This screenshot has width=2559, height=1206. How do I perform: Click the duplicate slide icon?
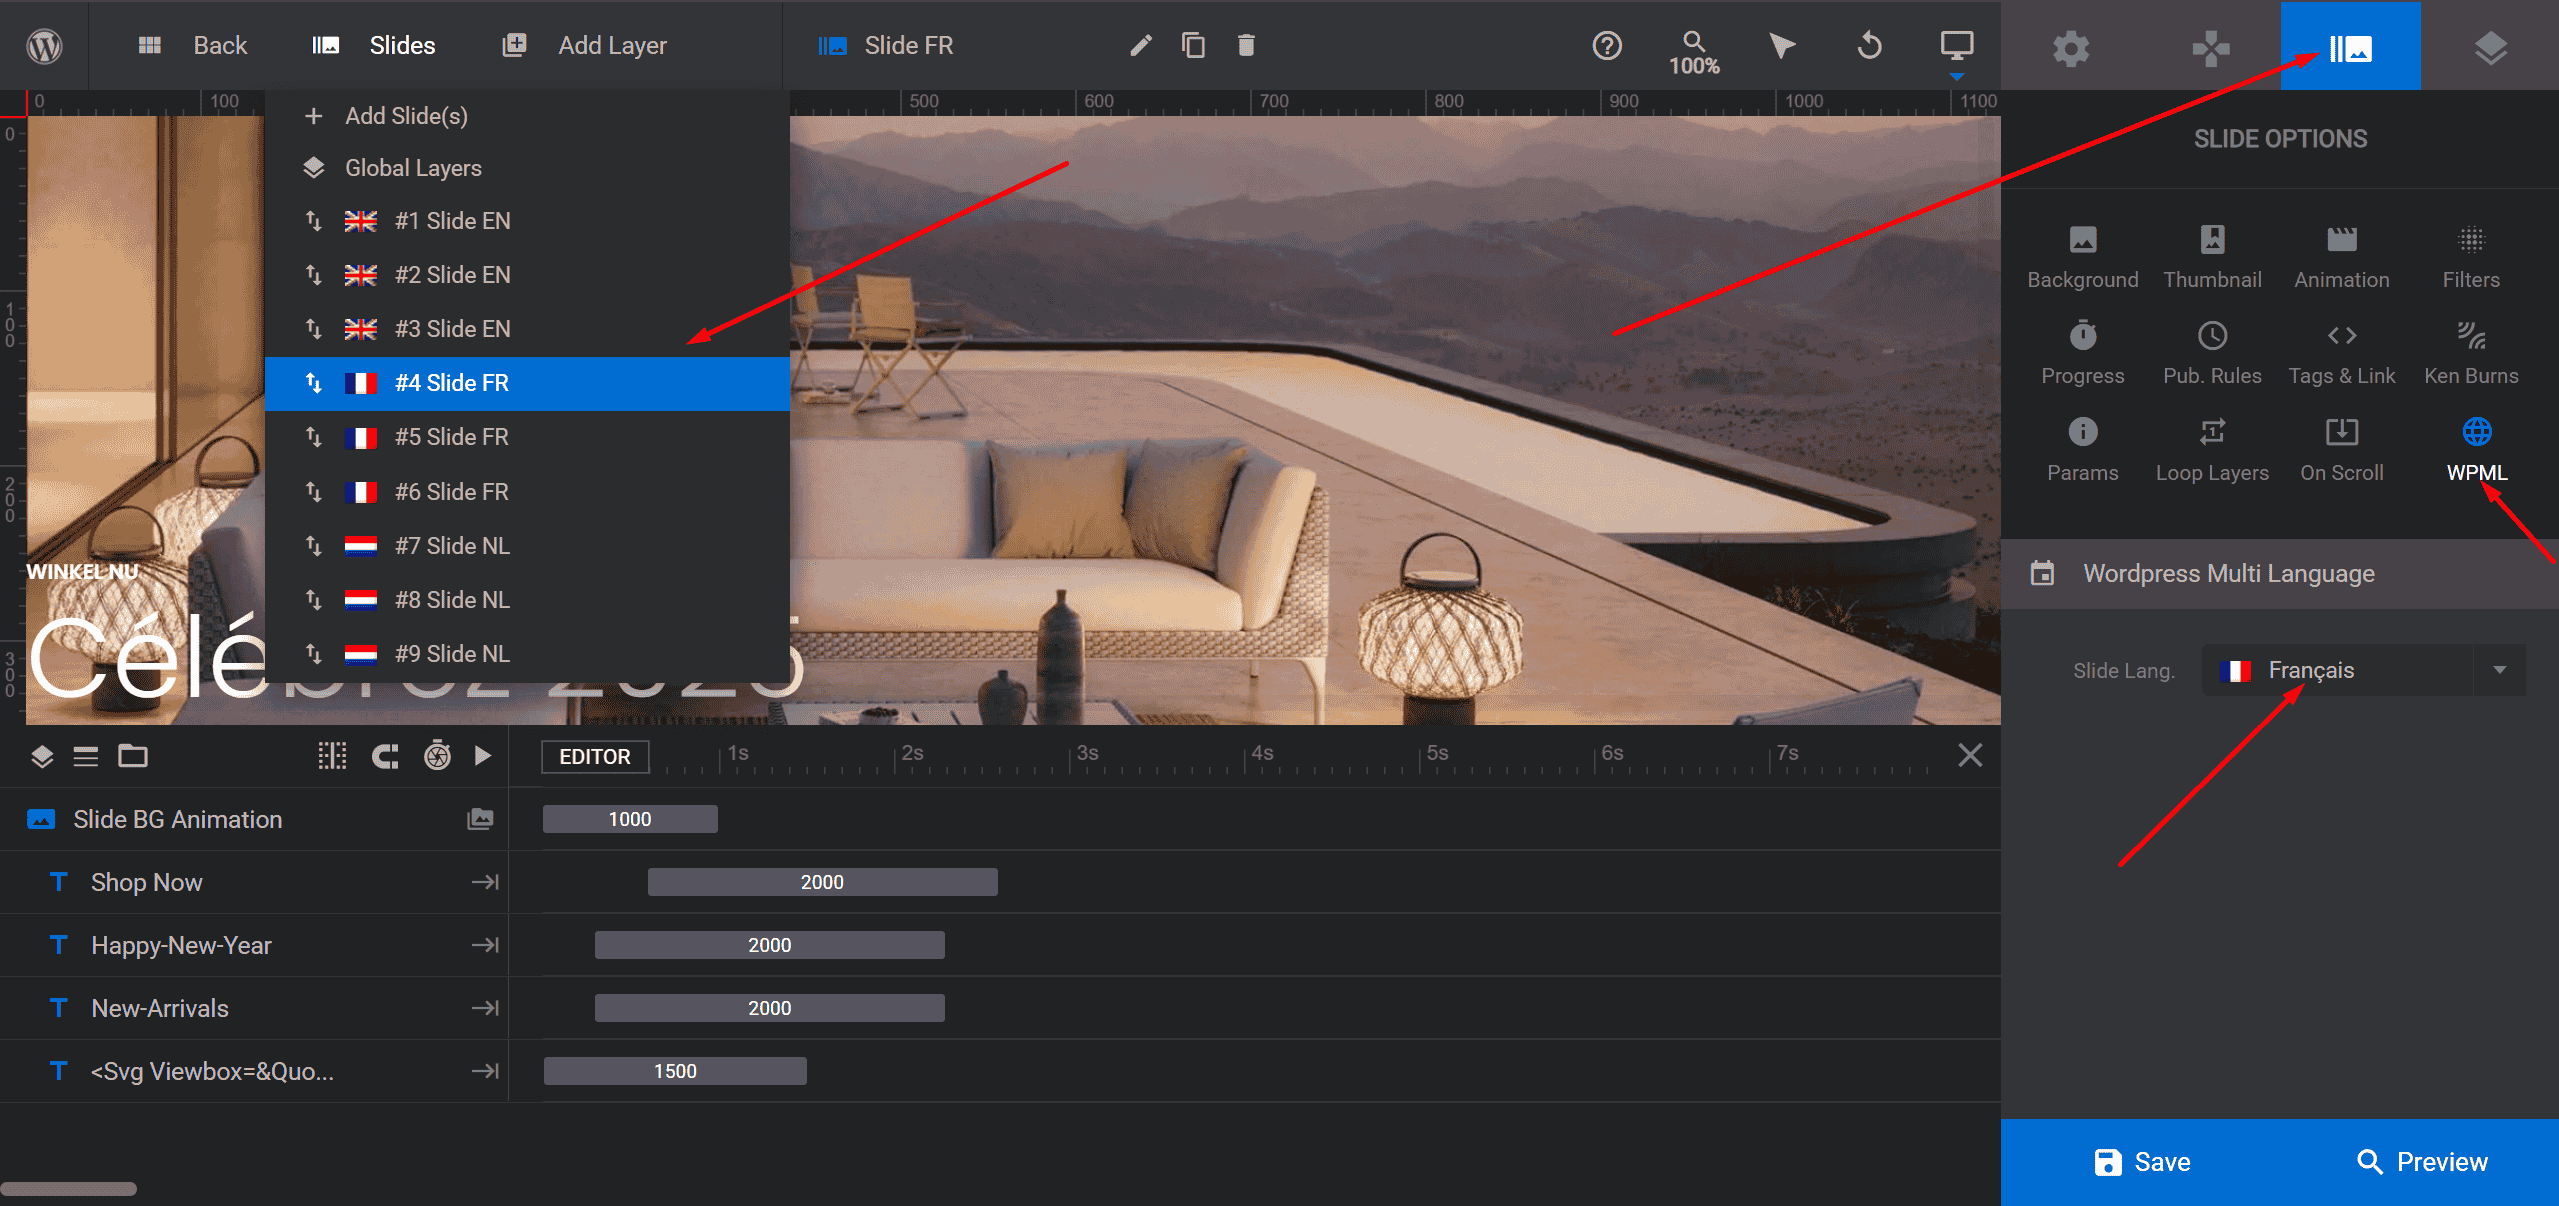click(1193, 45)
